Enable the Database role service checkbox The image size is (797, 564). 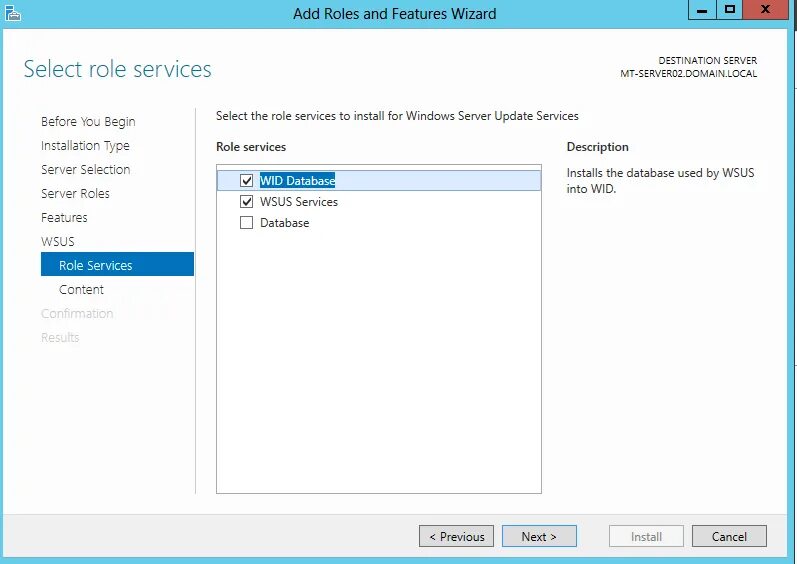pyautogui.click(x=247, y=223)
